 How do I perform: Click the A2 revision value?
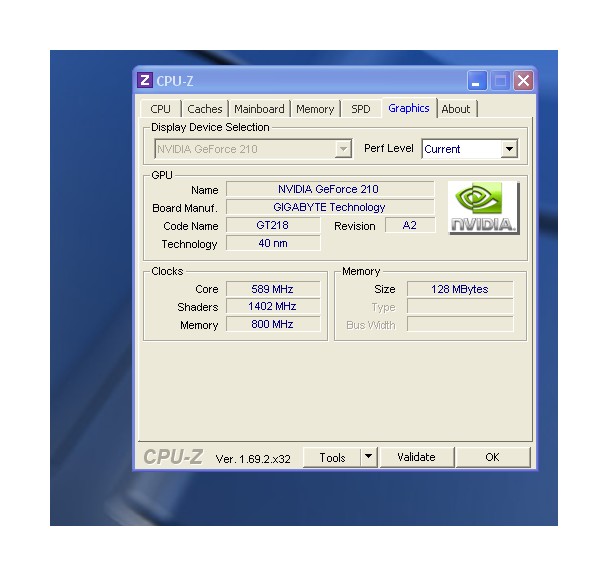(410, 225)
